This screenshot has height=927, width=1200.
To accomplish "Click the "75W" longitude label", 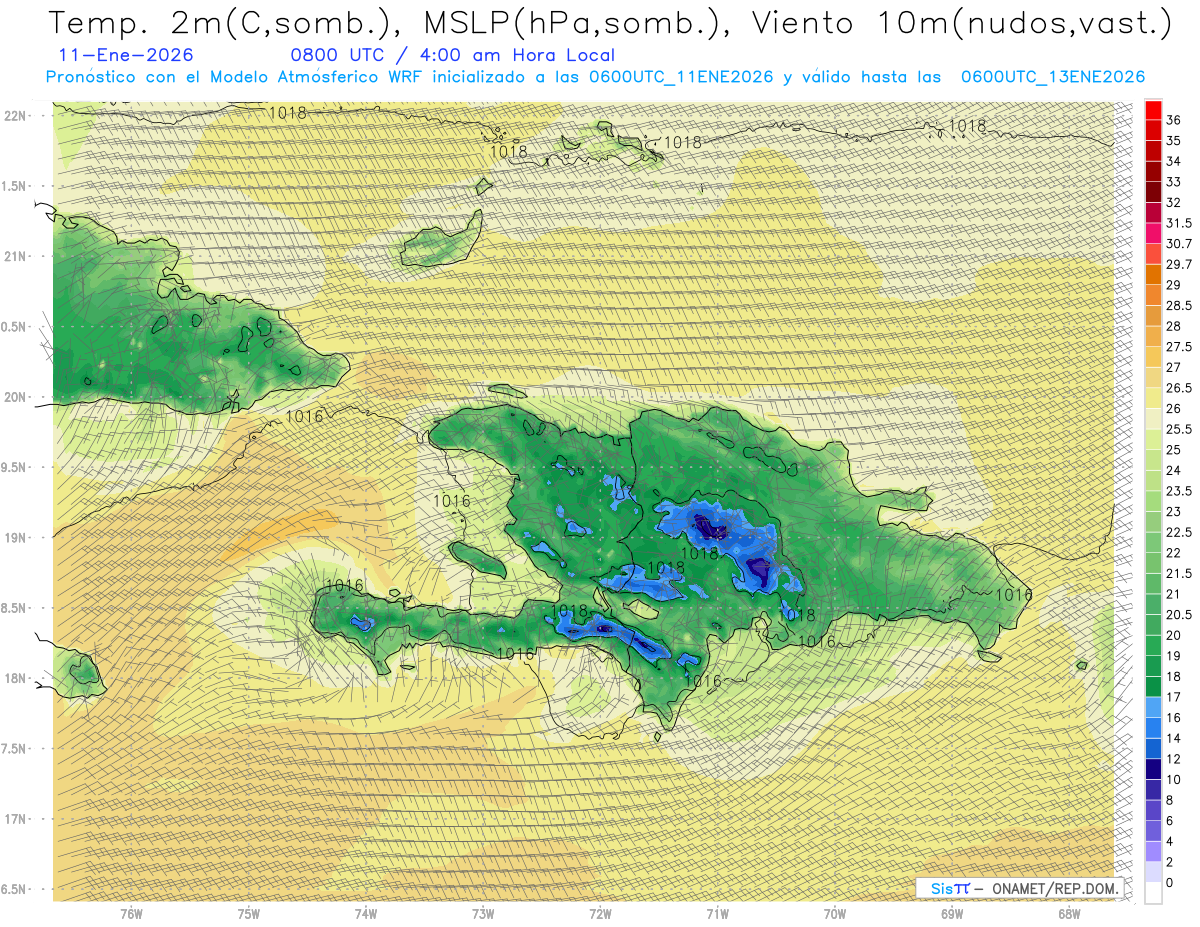I will pyautogui.click(x=248, y=913).
